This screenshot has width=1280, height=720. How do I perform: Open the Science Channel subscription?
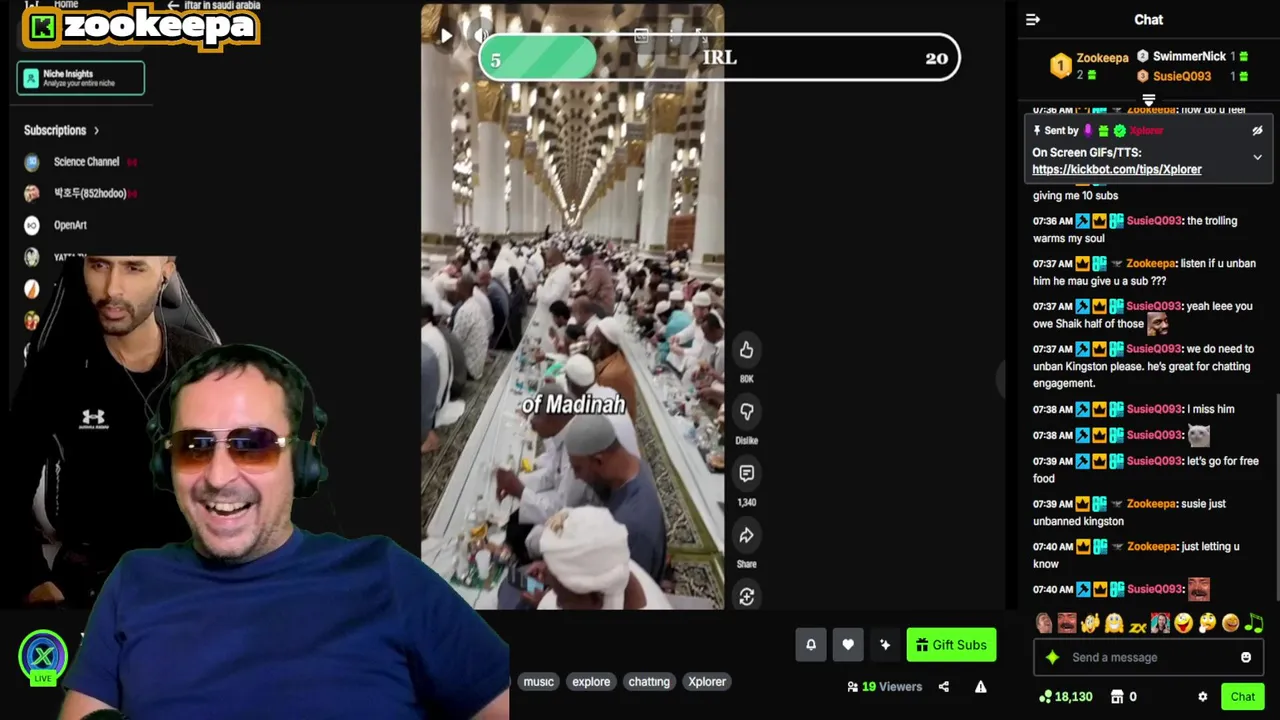86,162
